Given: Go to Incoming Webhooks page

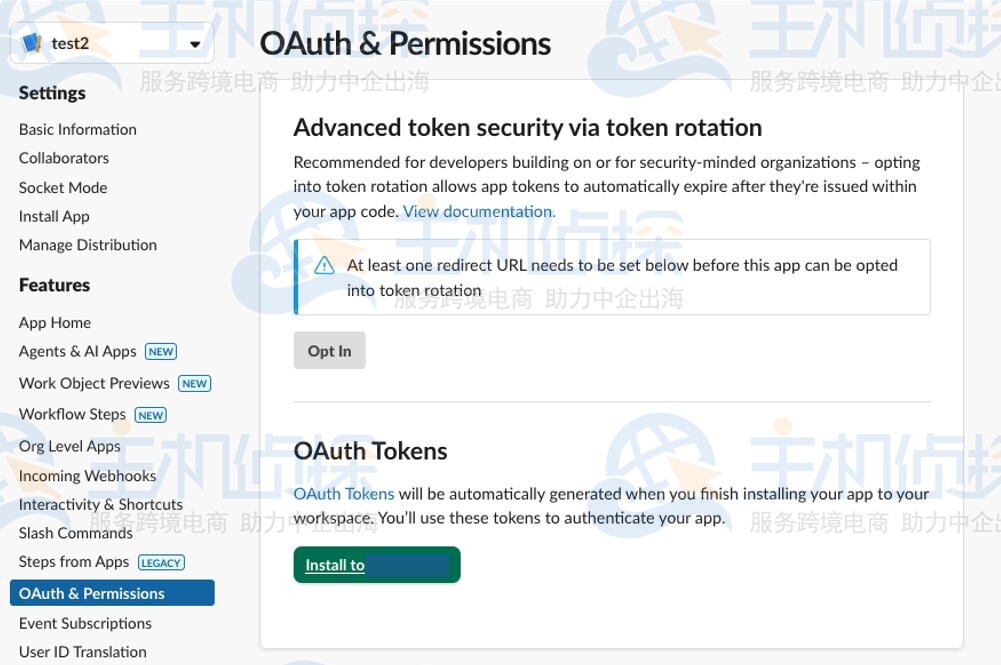Looking at the screenshot, I should coord(88,476).
